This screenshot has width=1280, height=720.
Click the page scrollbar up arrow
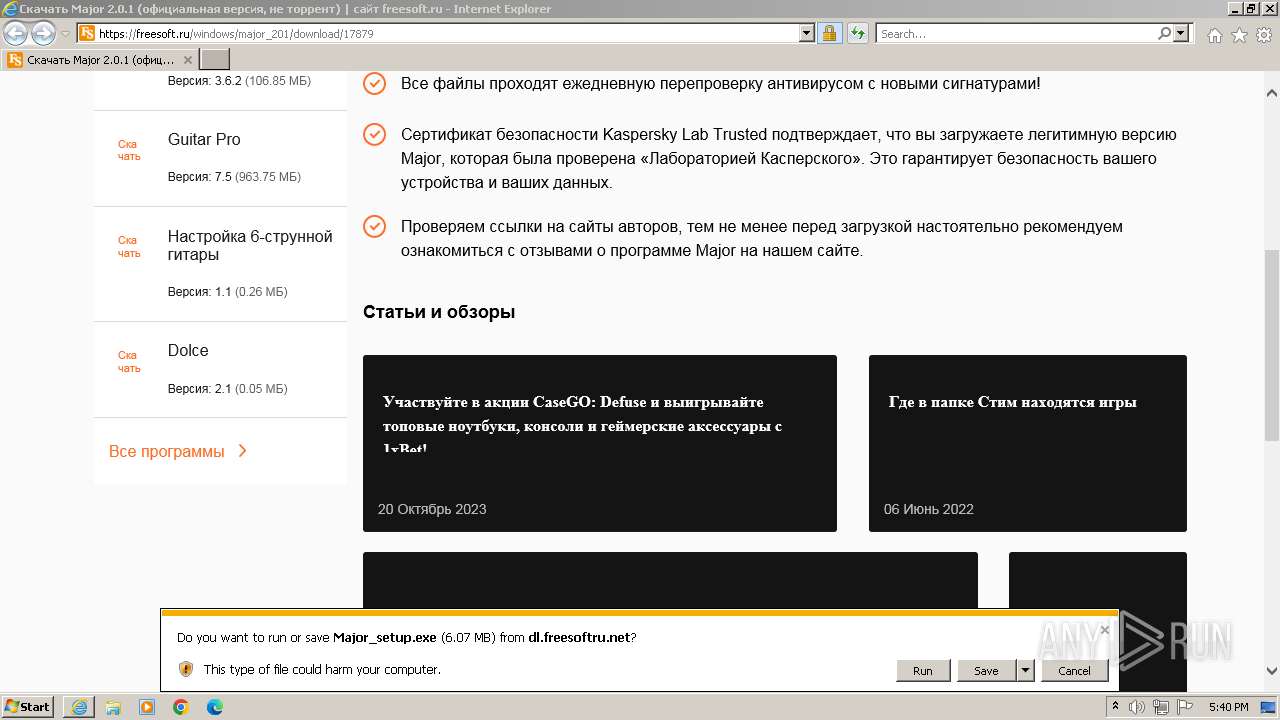(x=1272, y=94)
